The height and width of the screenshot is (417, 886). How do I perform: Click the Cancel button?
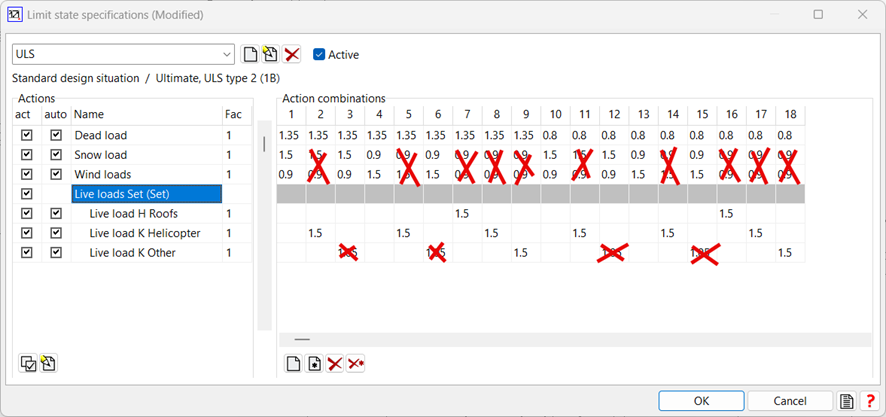(x=789, y=401)
